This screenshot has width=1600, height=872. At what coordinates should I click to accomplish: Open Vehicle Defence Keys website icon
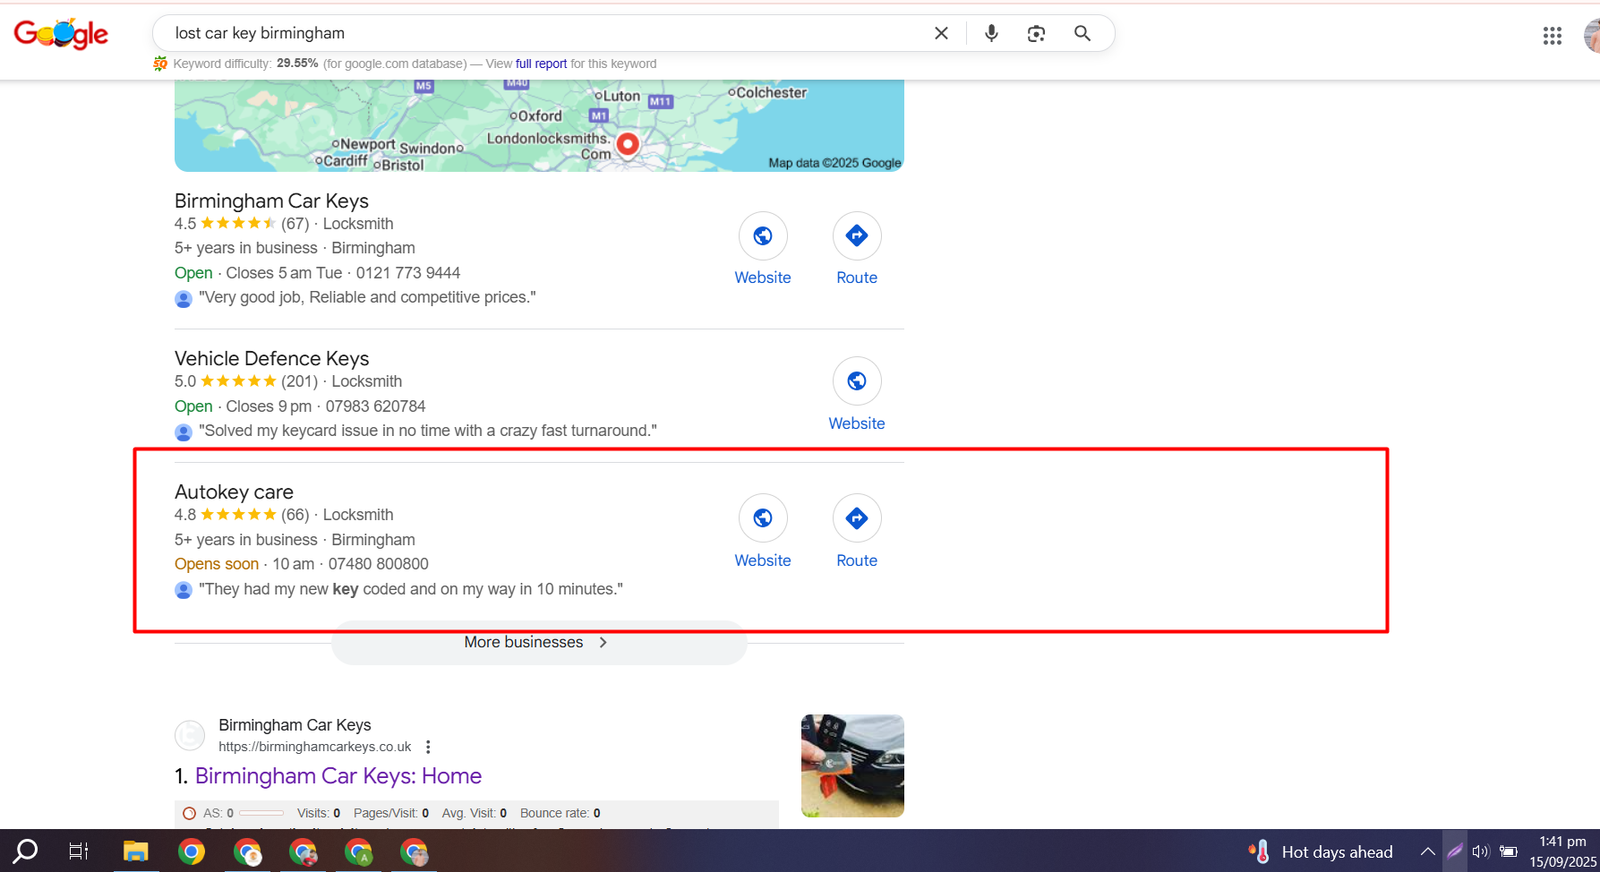point(856,381)
